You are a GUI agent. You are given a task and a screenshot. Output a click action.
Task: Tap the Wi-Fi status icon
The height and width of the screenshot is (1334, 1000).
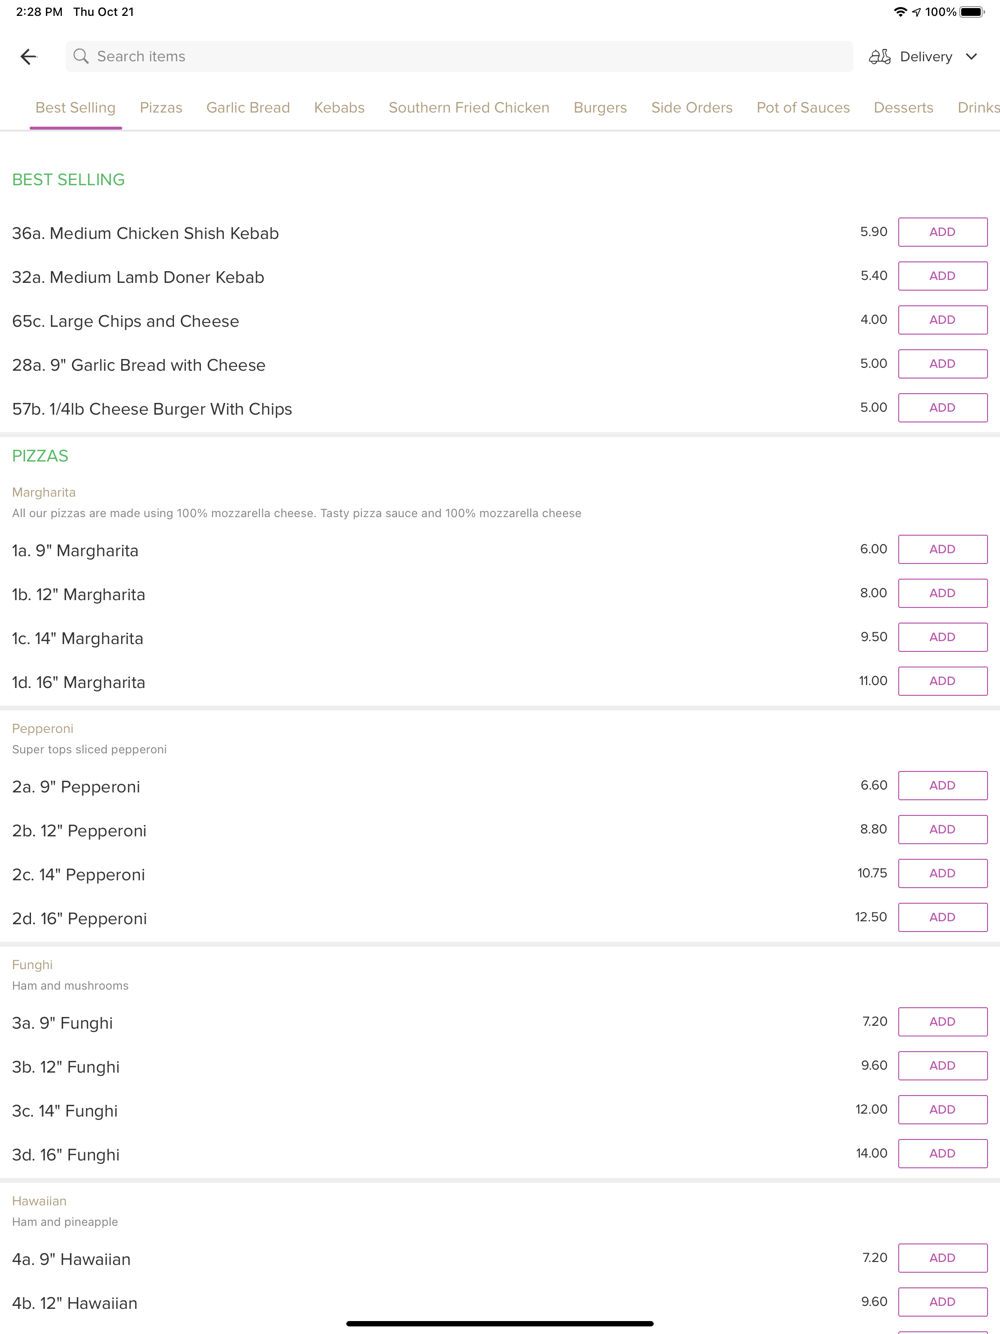coord(900,12)
